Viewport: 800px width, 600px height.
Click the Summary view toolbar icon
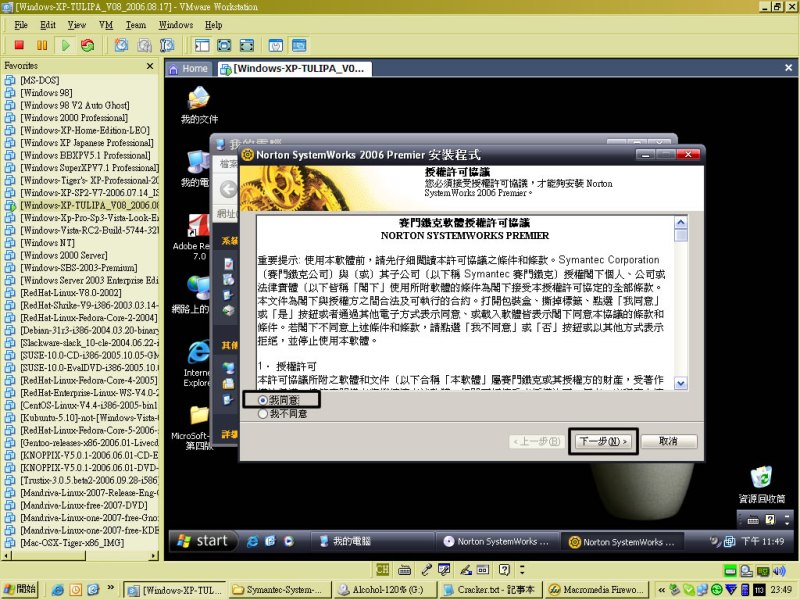pyautogui.click(x=276, y=45)
